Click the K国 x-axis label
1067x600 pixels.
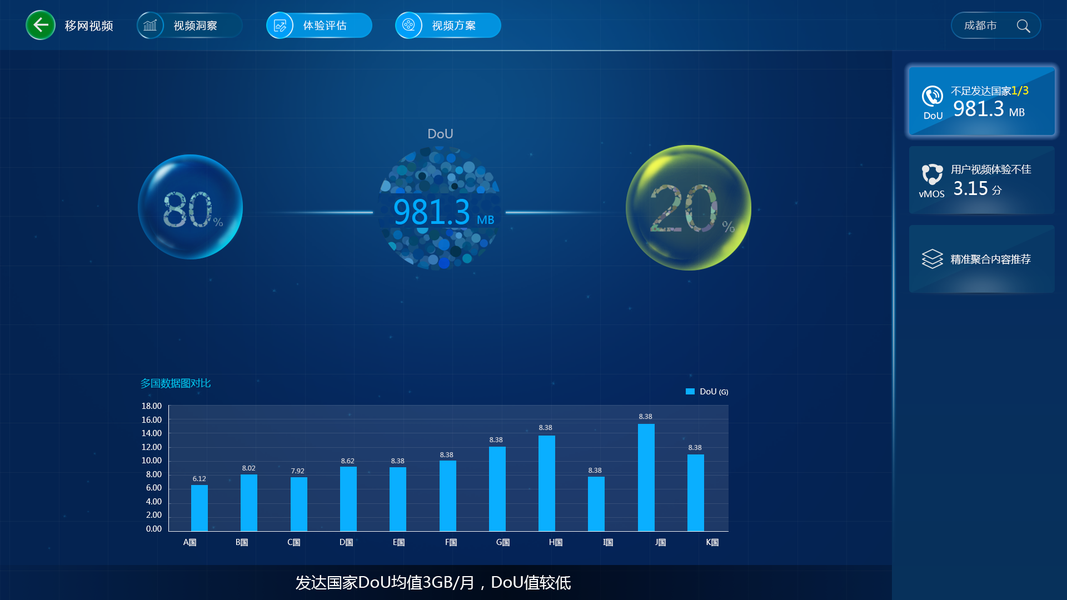pos(712,542)
